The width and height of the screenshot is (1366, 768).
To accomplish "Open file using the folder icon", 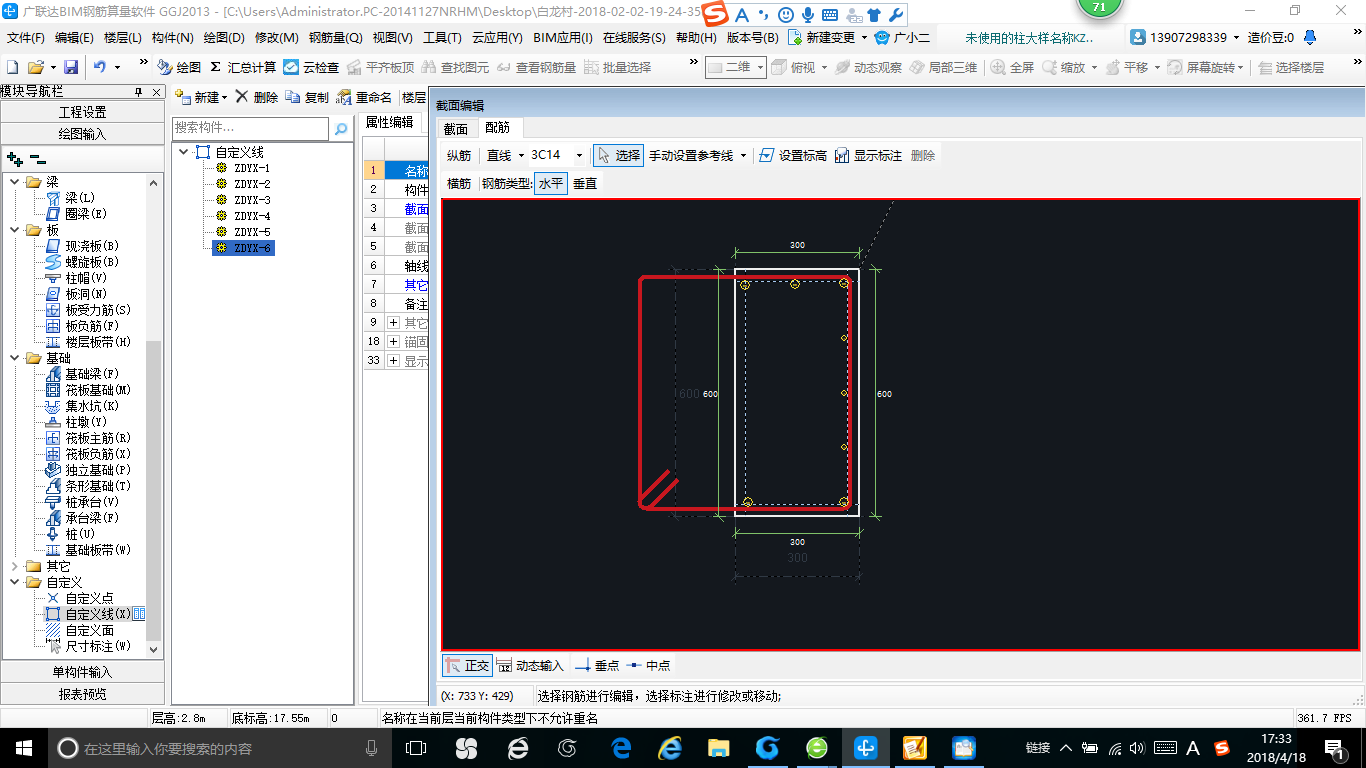I will (35, 67).
